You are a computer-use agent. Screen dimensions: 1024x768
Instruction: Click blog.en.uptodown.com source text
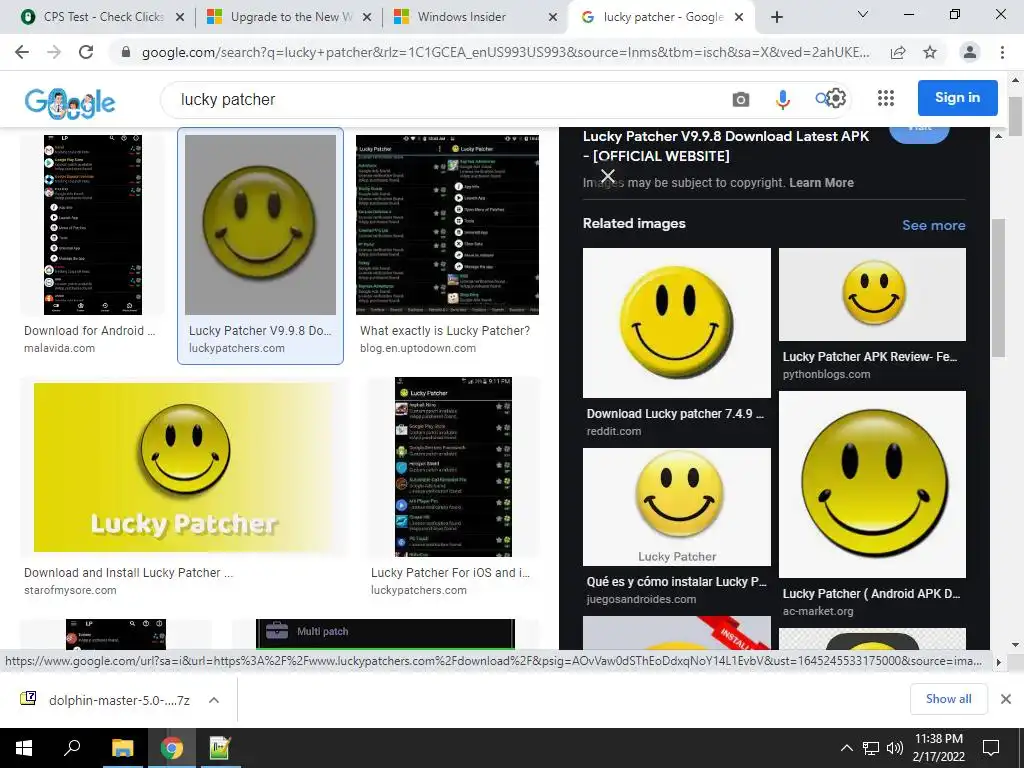[x=418, y=348]
